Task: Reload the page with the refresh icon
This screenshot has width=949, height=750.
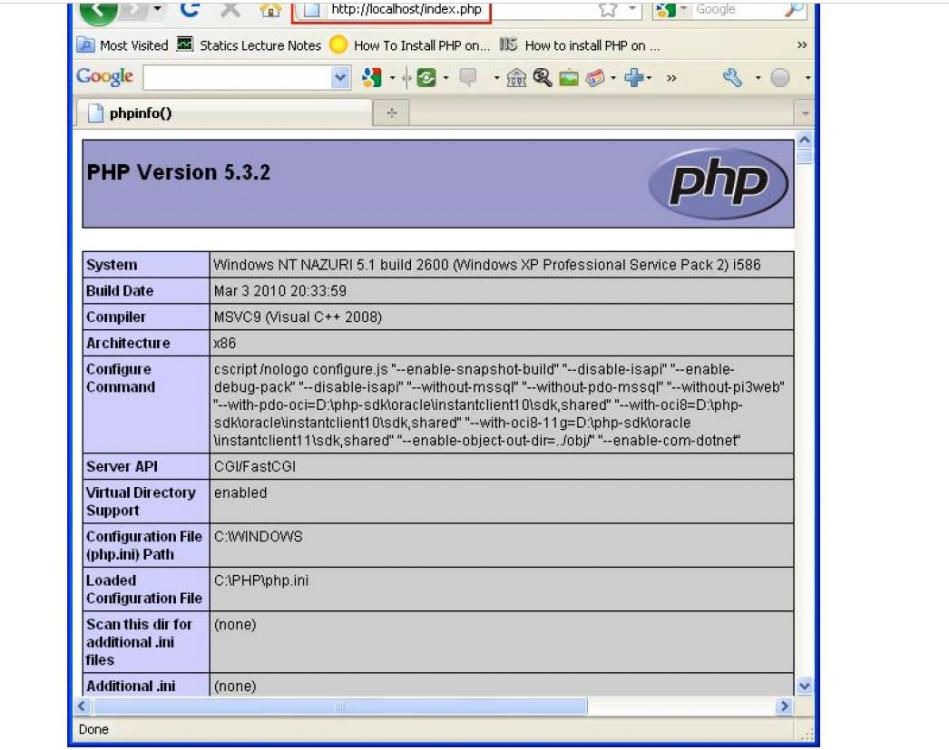Action: coord(190,10)
